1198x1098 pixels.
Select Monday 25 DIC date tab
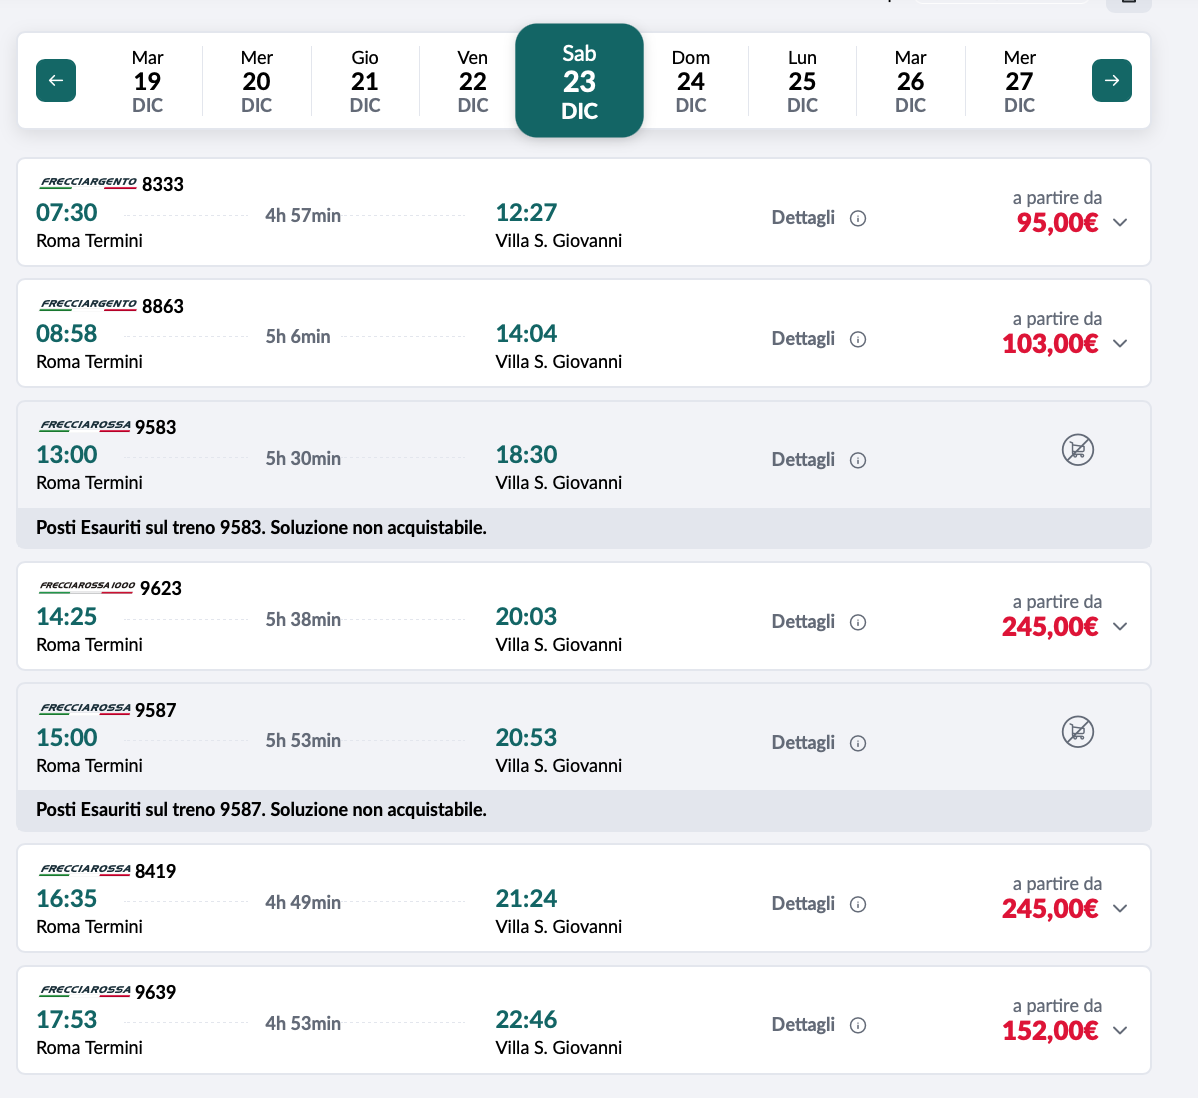coord(802,81)
